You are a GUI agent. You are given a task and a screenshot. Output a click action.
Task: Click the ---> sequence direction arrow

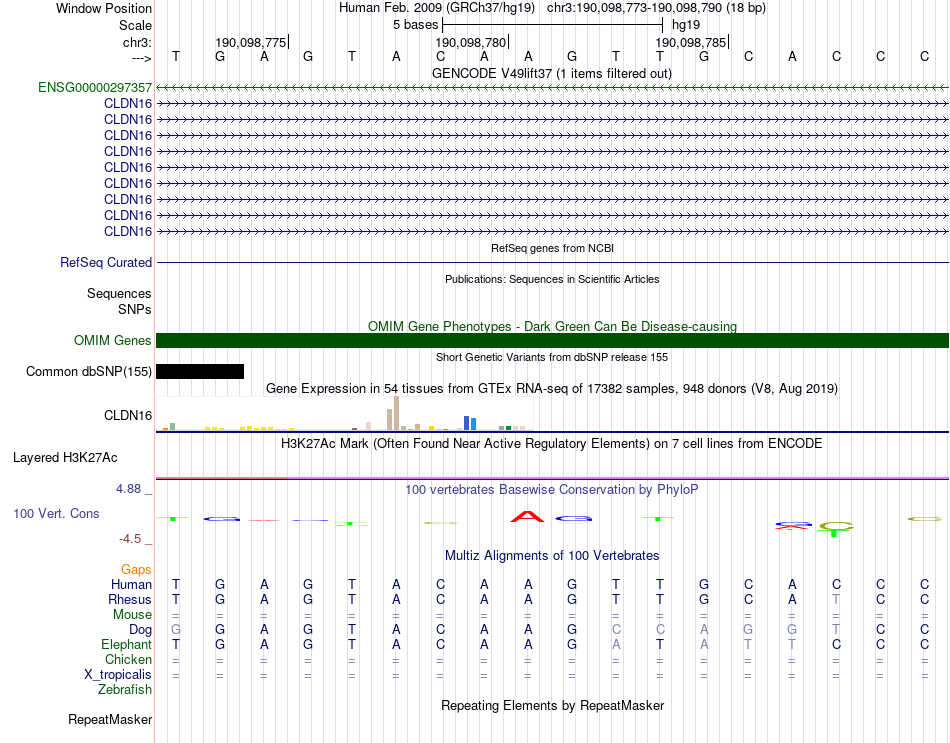142,58
